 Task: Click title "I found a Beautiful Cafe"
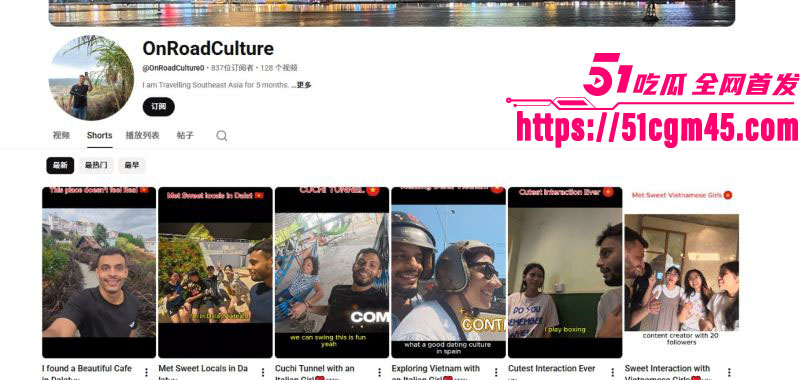87,368
